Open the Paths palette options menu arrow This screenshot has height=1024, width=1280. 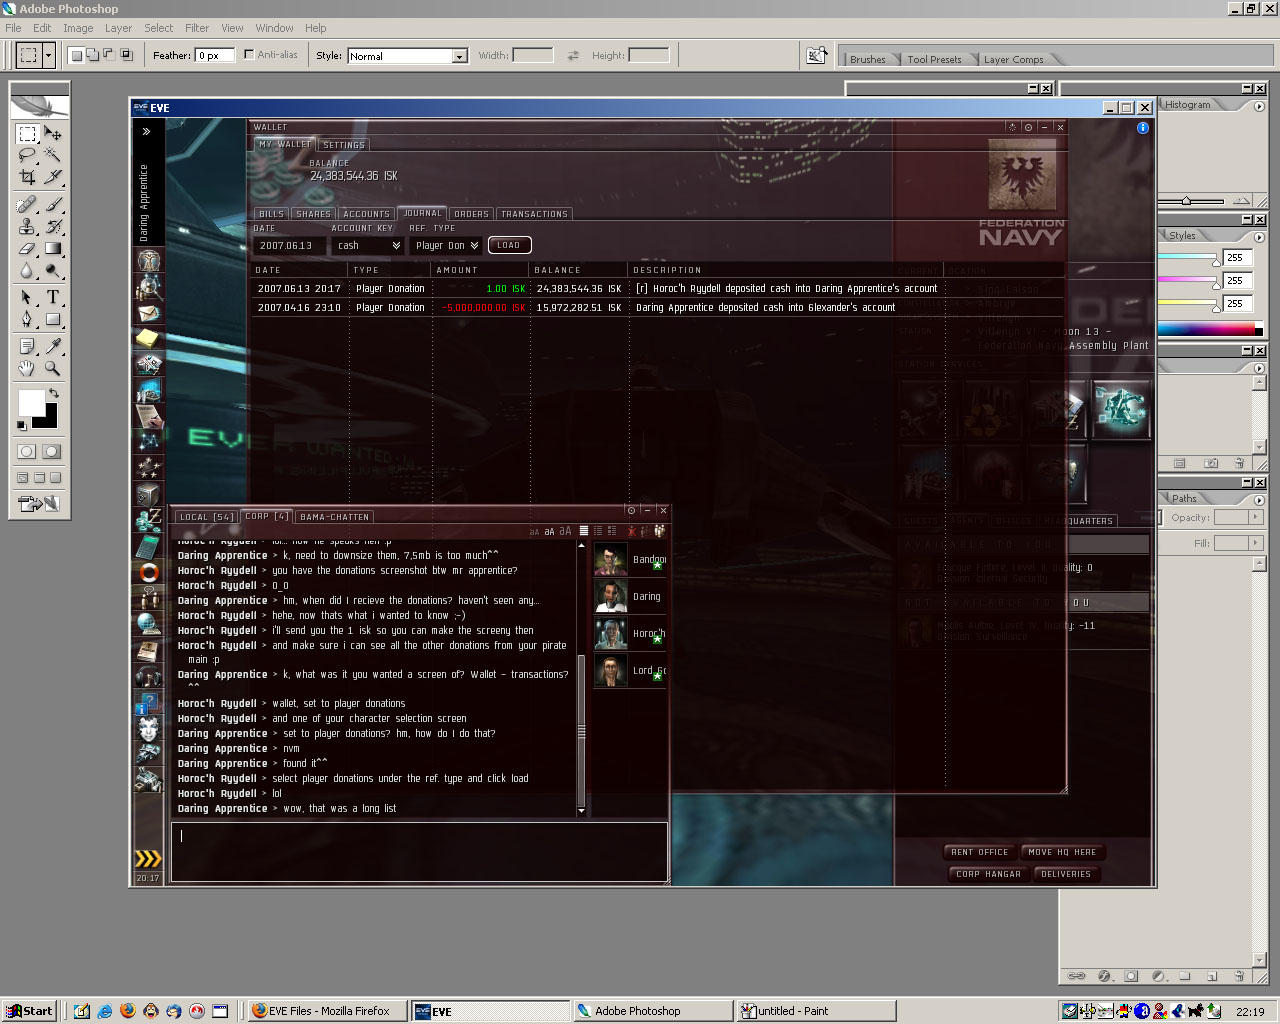click(x=1259, y=500)
